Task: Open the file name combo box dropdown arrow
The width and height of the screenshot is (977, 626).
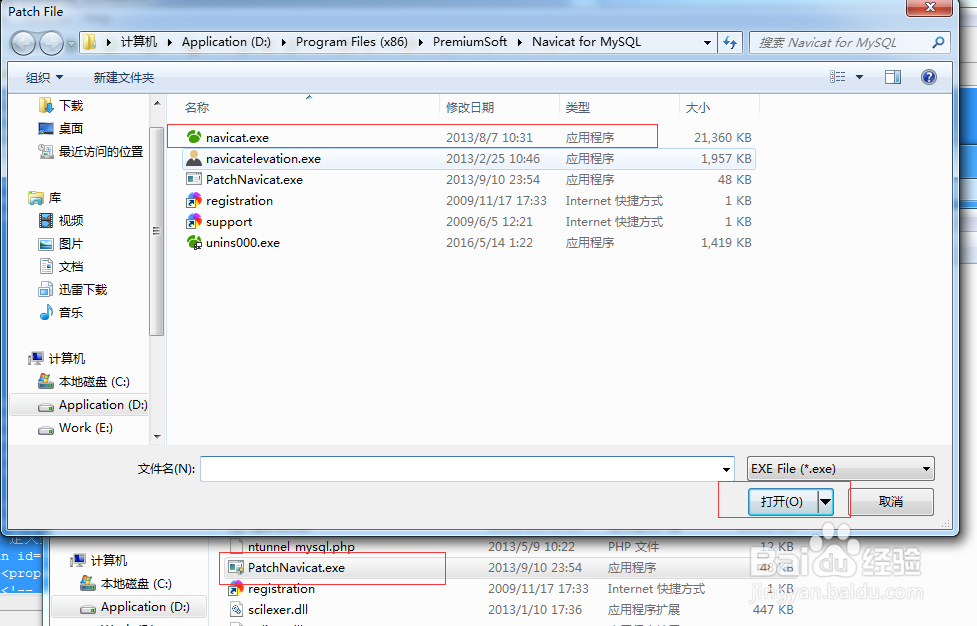Action: click(726, 469)
